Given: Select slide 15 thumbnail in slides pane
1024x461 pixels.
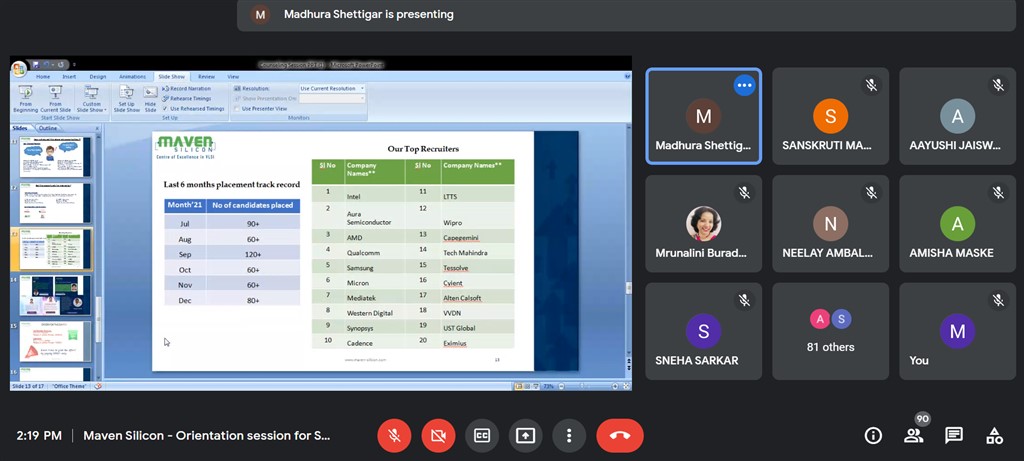Looking at the screenshot, I should [55, 342].
